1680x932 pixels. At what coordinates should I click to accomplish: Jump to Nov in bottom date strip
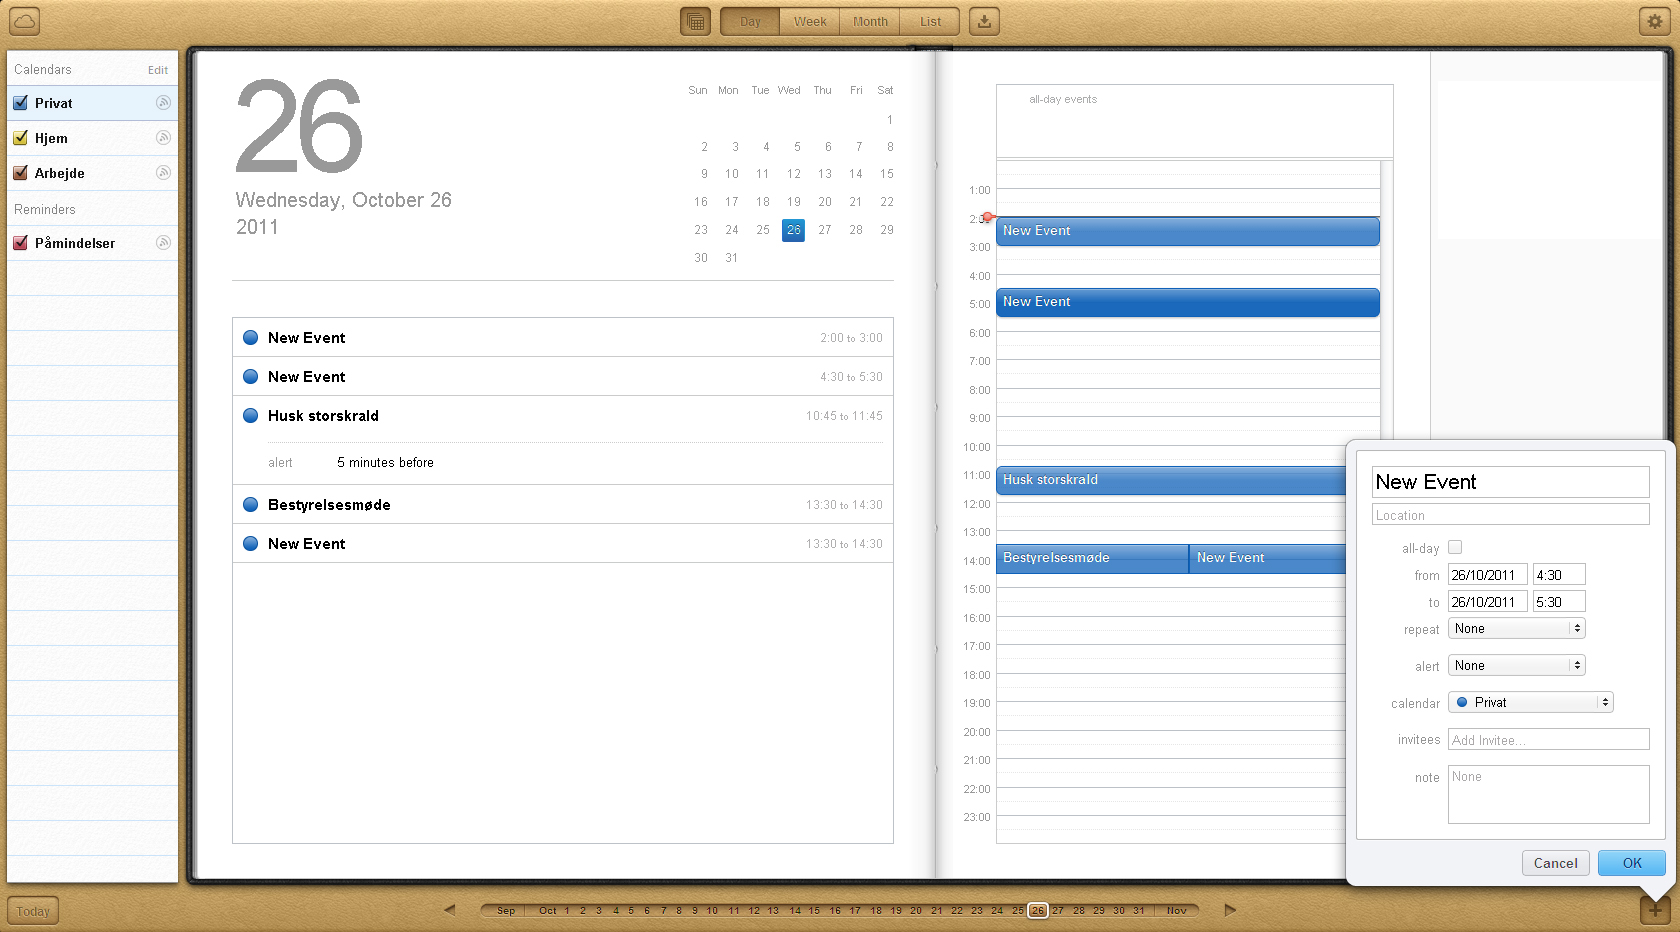tap(1177, 910)
